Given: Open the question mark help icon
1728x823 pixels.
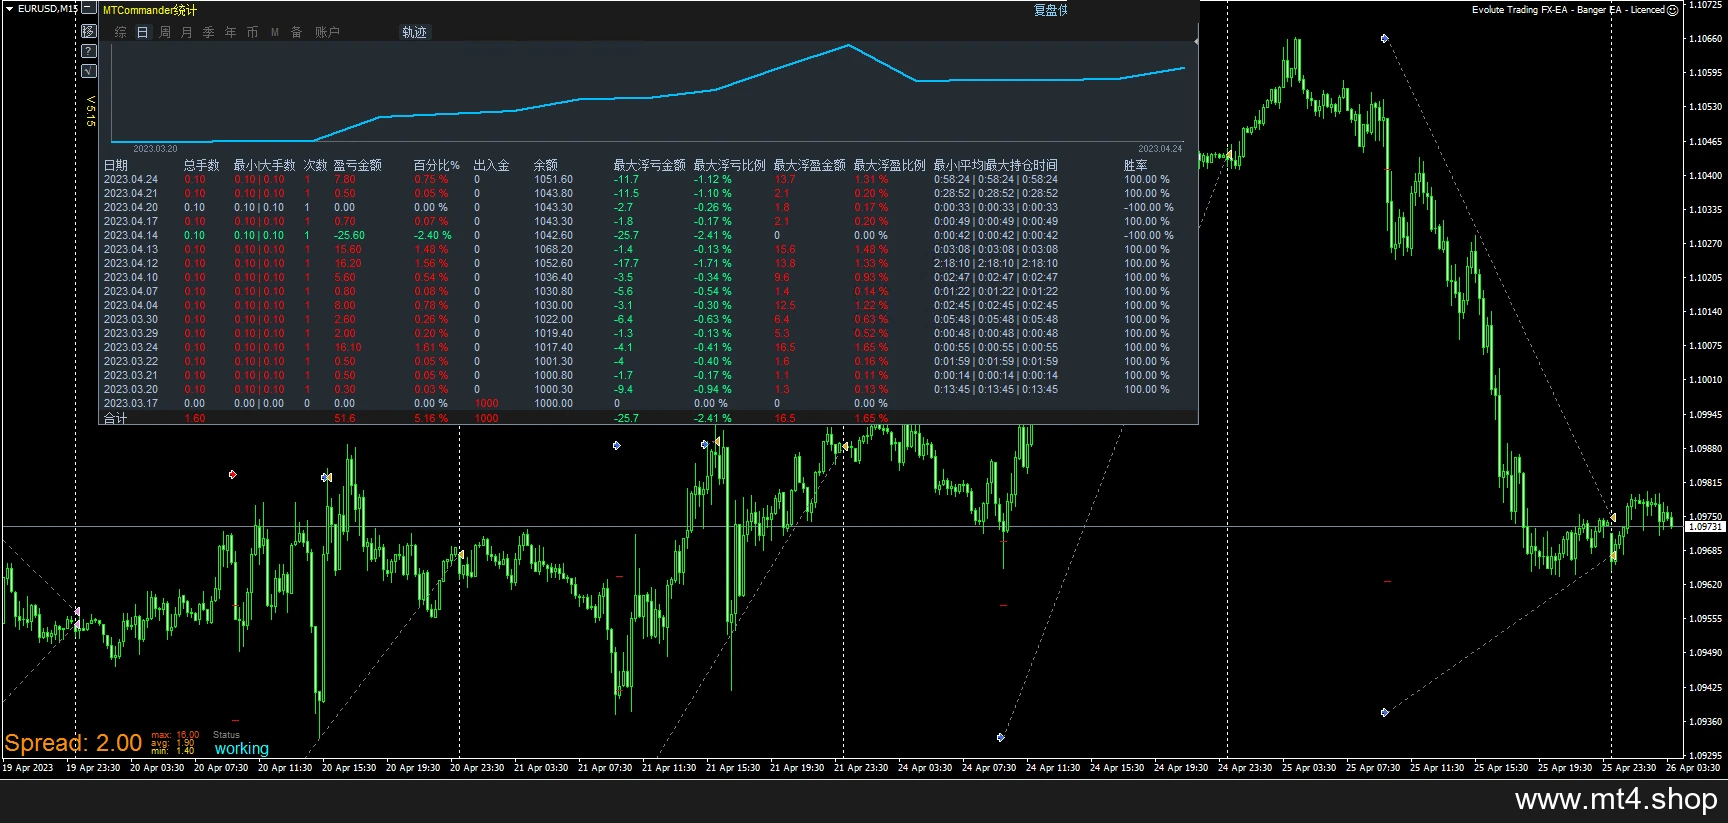Looking at the screenshot, I should point(89,51).
